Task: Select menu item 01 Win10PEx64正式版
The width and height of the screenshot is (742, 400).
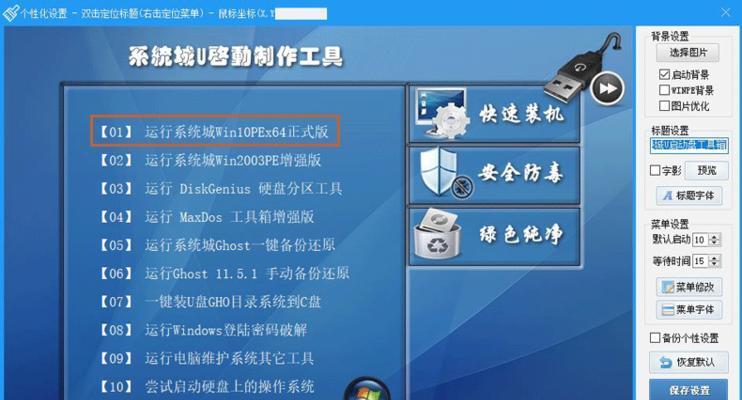Action: pos(215,131)
